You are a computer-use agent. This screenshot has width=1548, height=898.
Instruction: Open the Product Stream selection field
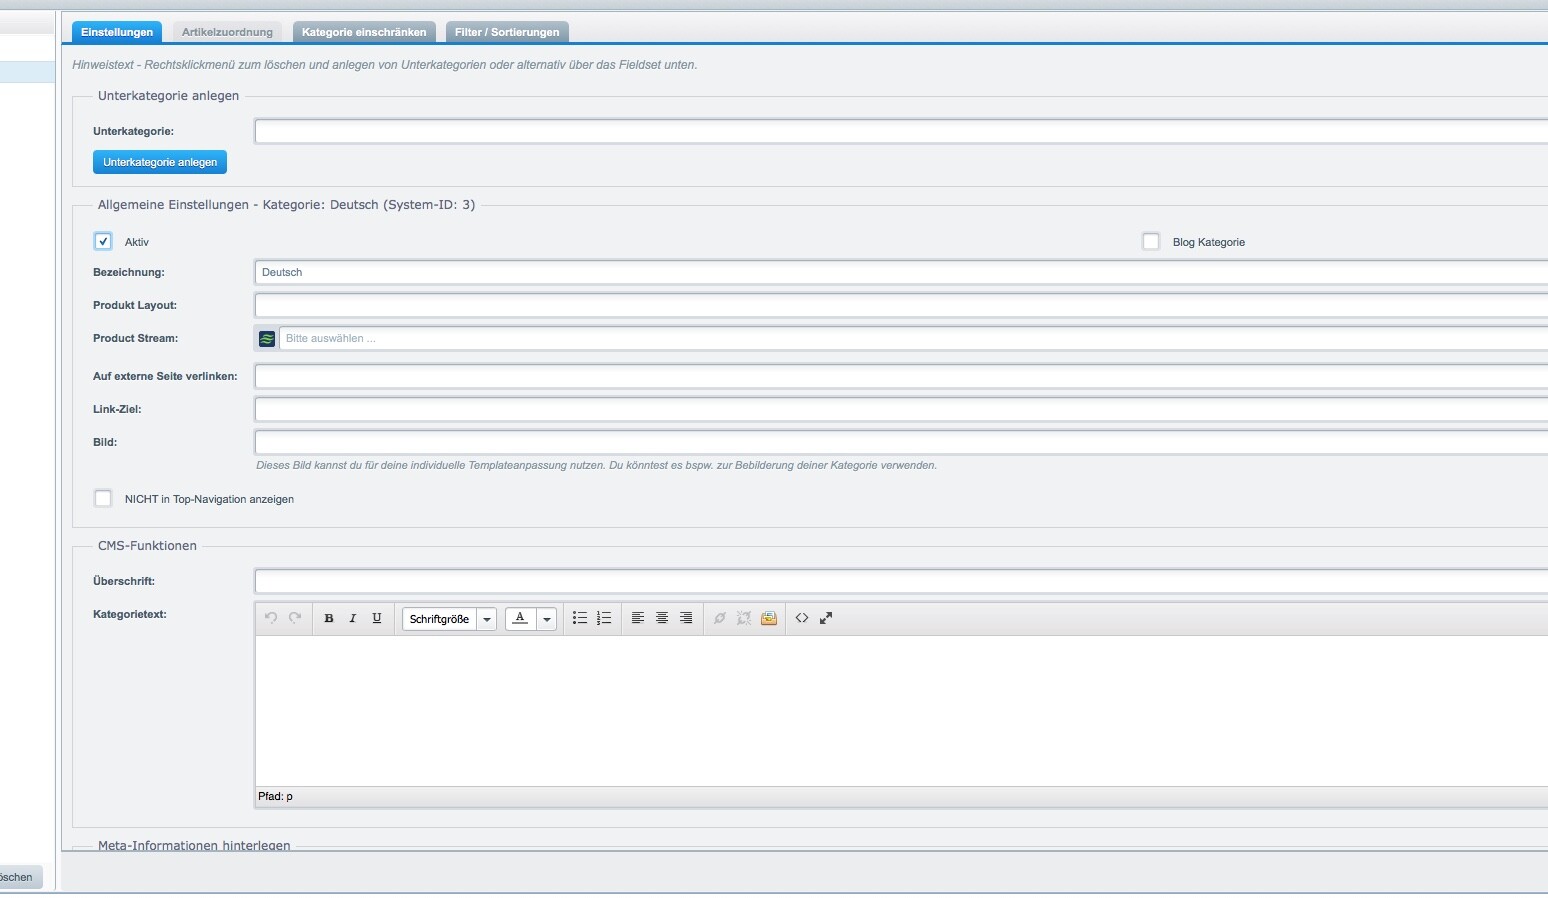tap(913, 338)
